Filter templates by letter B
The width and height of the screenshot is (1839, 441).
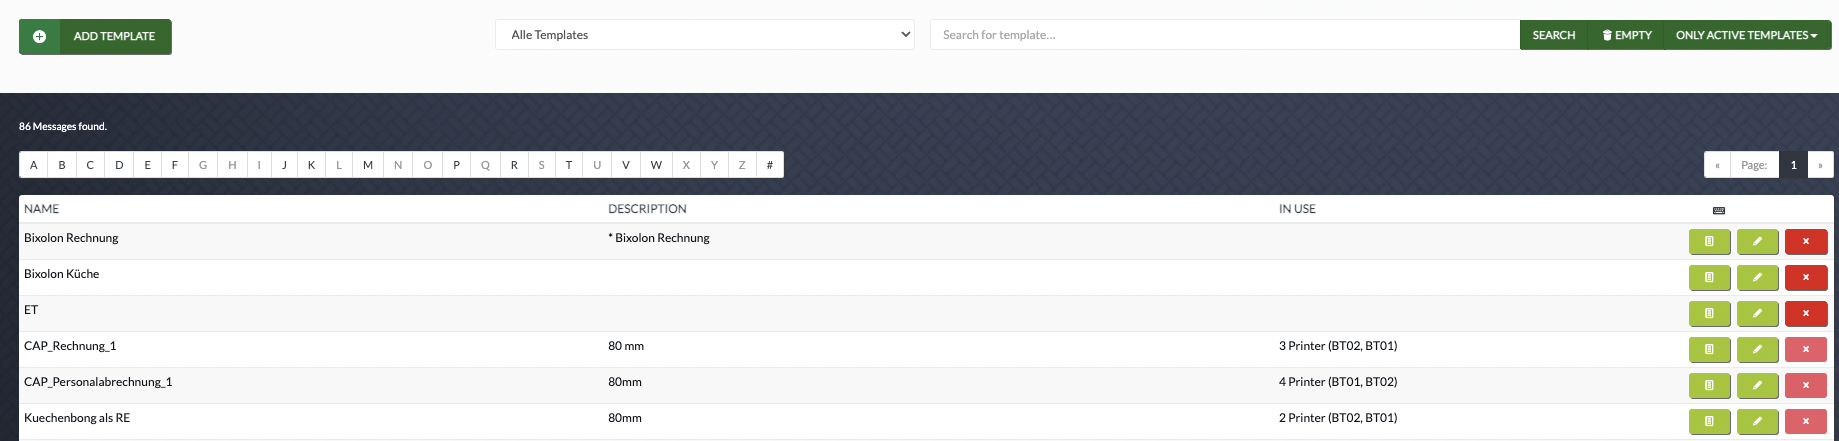click(62, 165)
